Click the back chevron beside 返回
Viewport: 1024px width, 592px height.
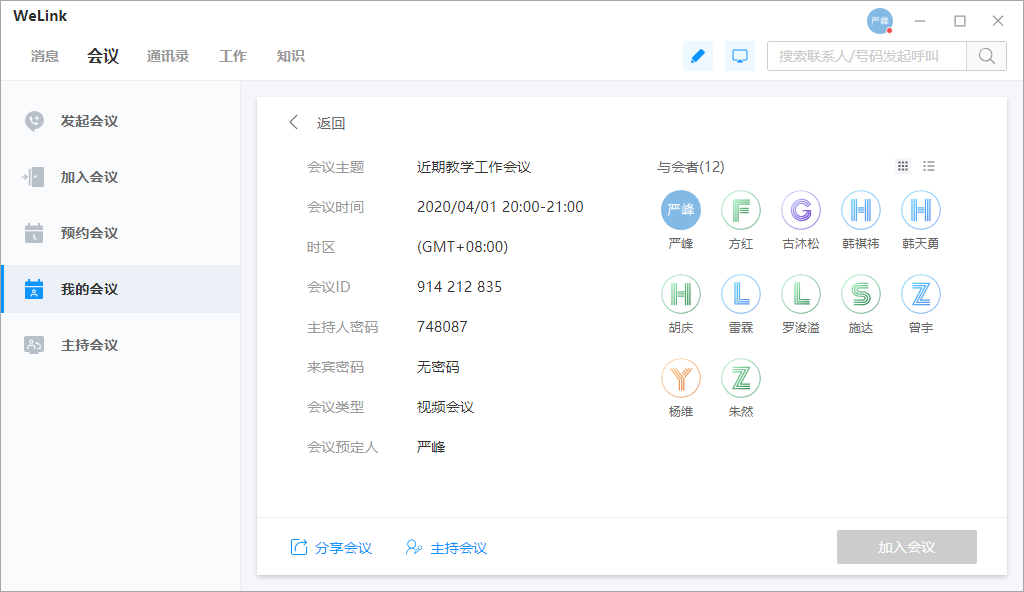coord(293,121)
